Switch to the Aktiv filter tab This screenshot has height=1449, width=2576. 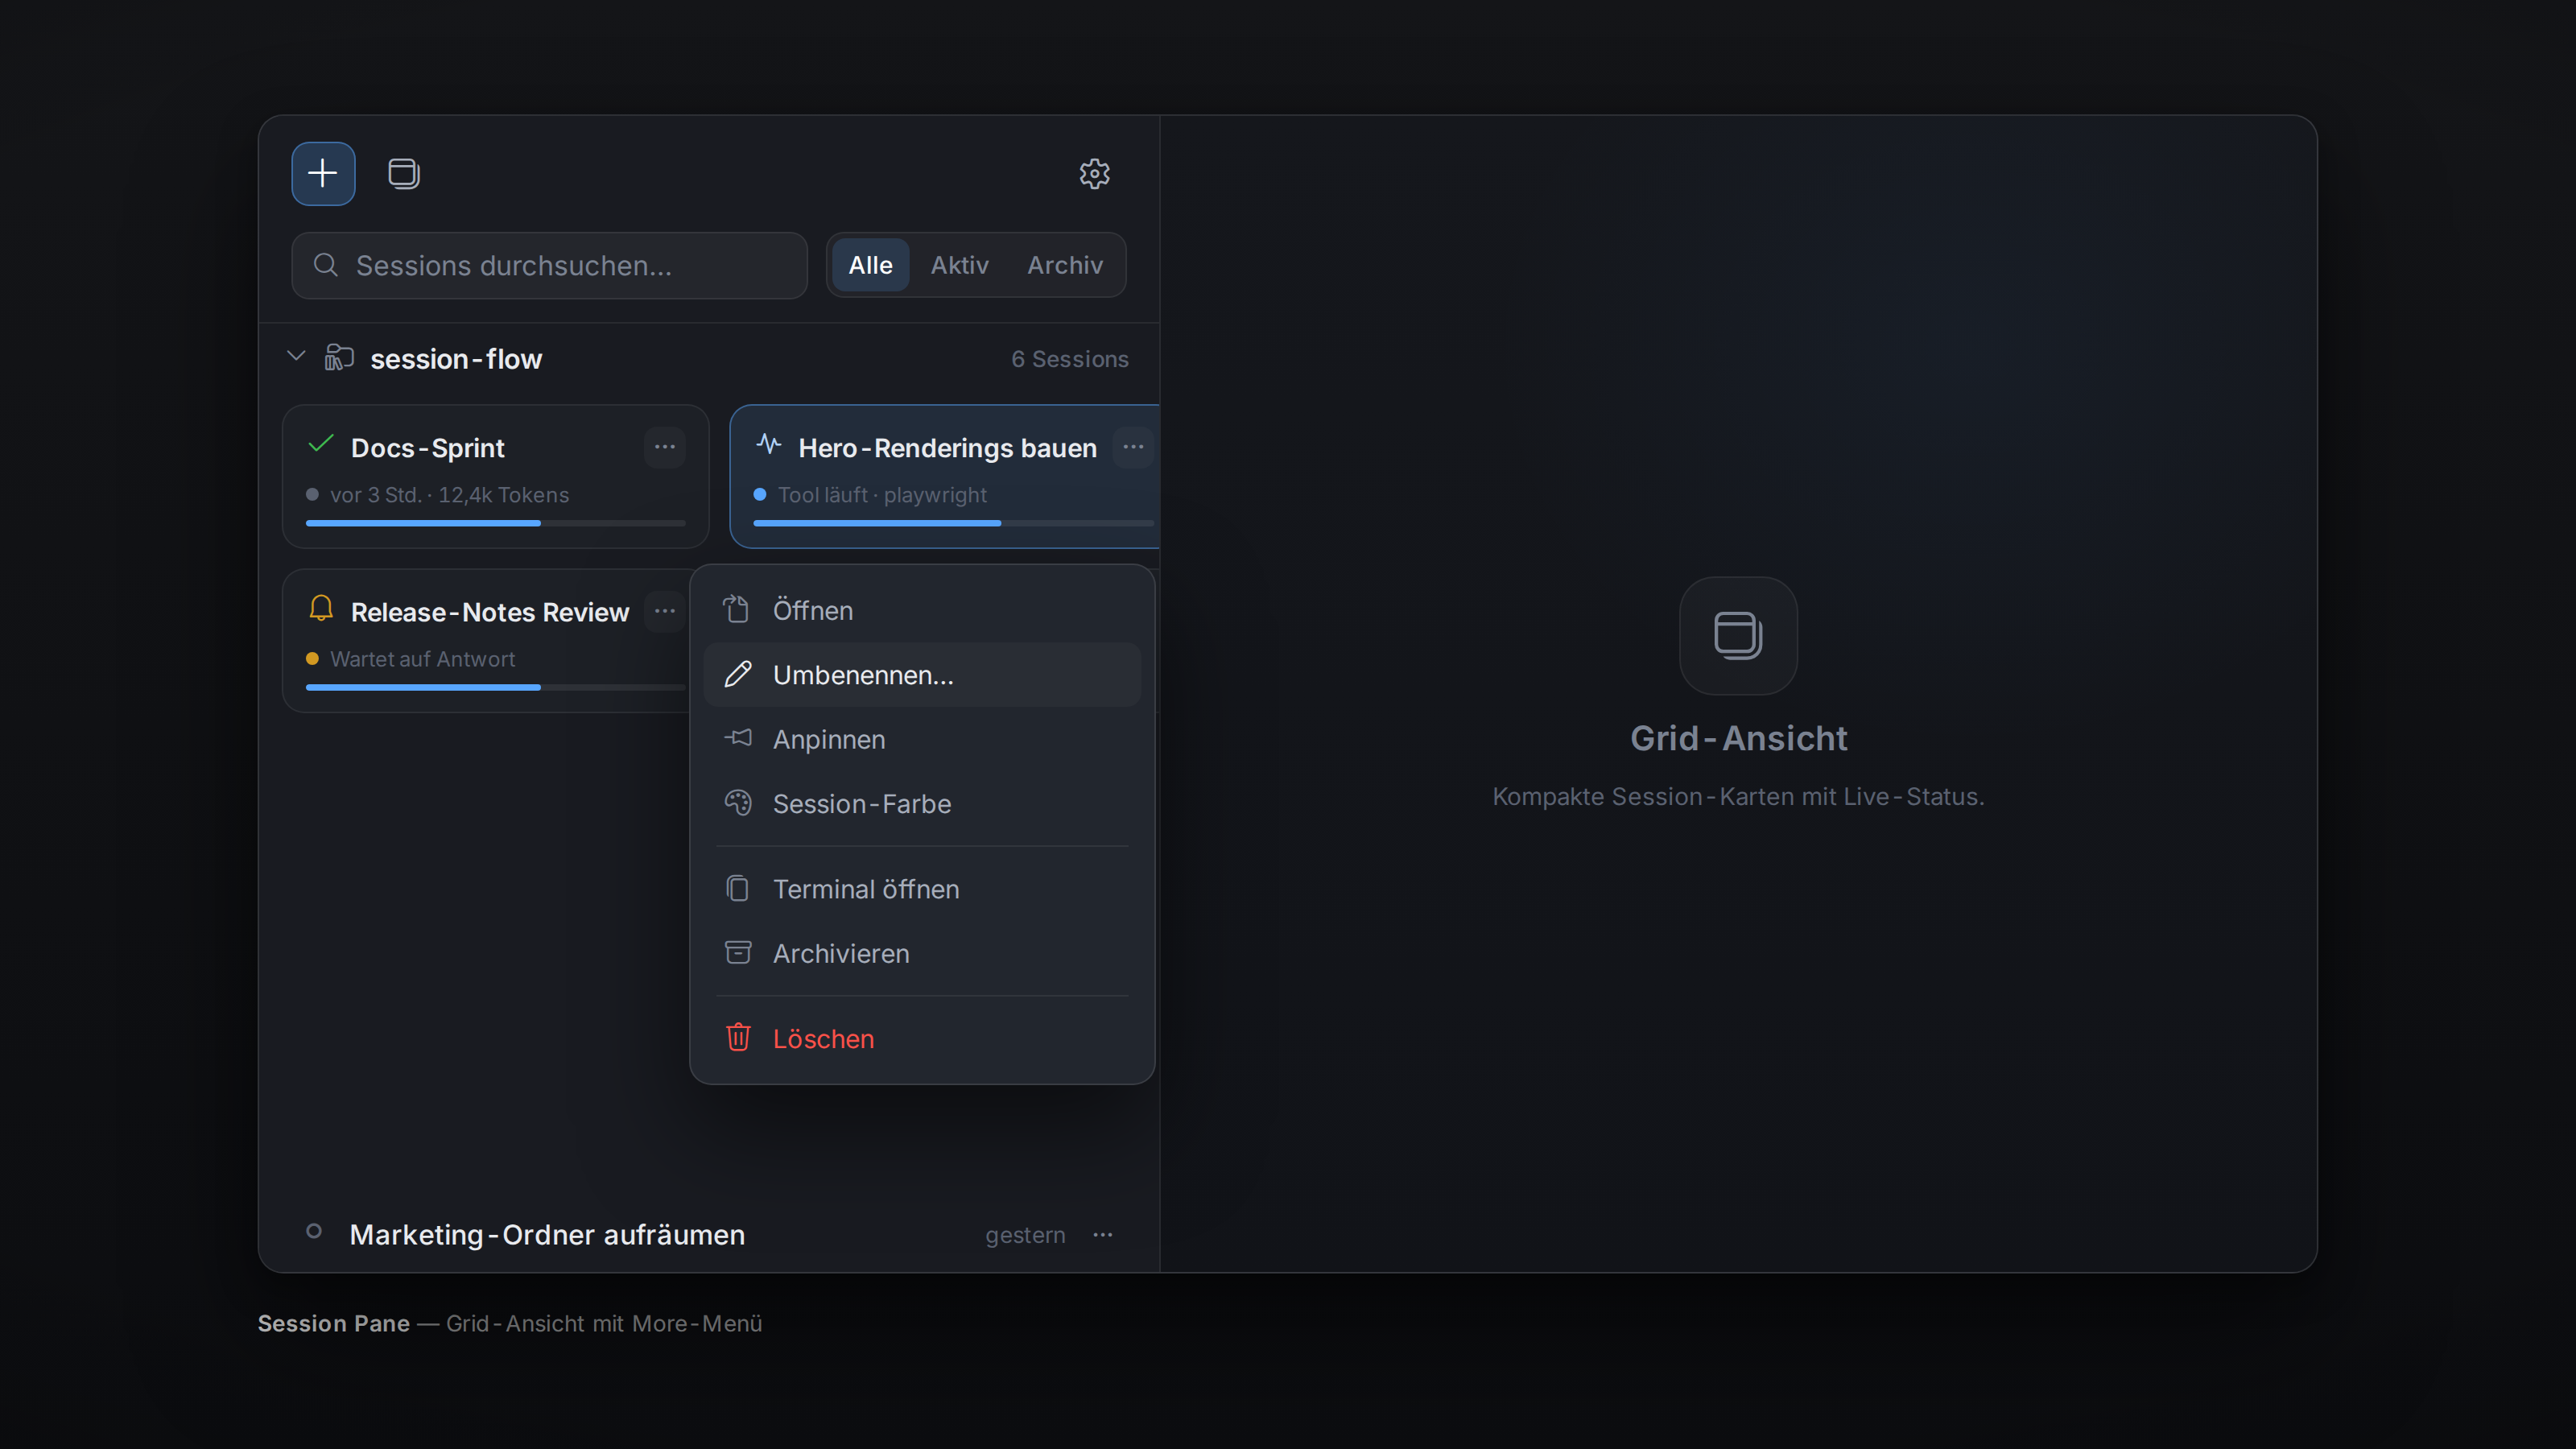(959, 265)
